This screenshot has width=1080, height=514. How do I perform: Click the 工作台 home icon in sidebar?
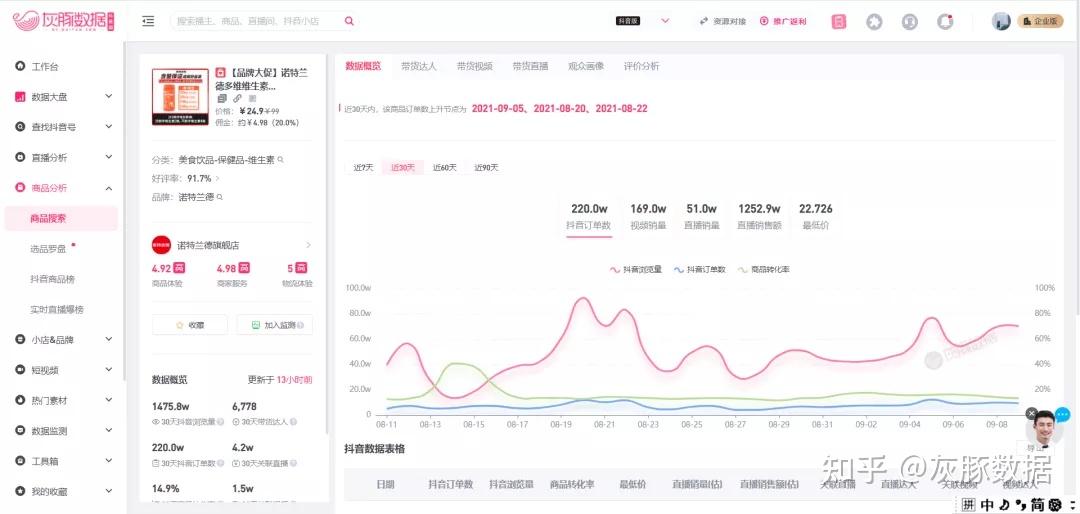[x=20, y=67]
